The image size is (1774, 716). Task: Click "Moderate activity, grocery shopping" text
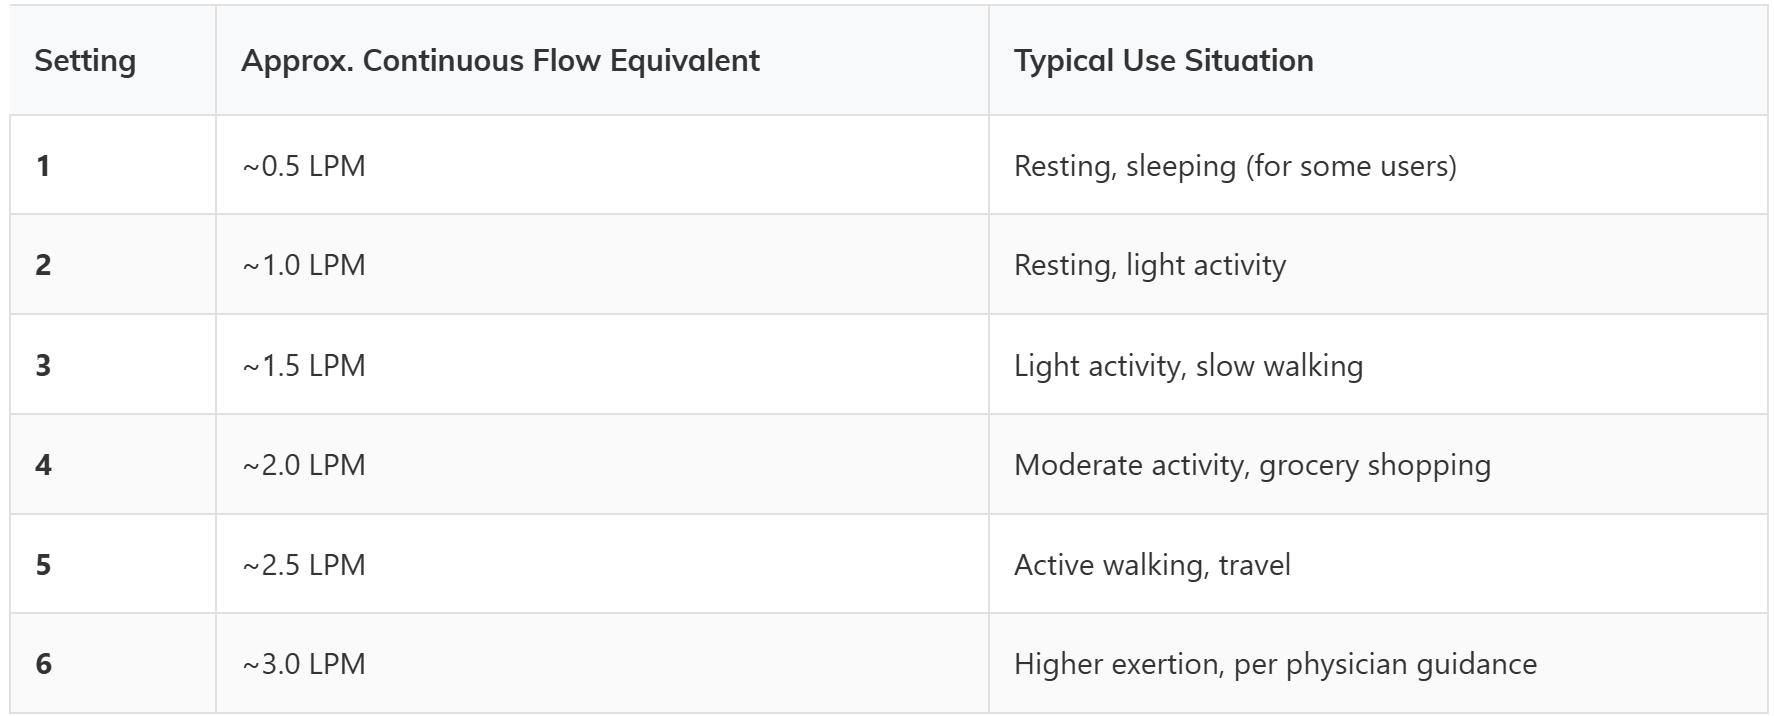click(1252, 465)
